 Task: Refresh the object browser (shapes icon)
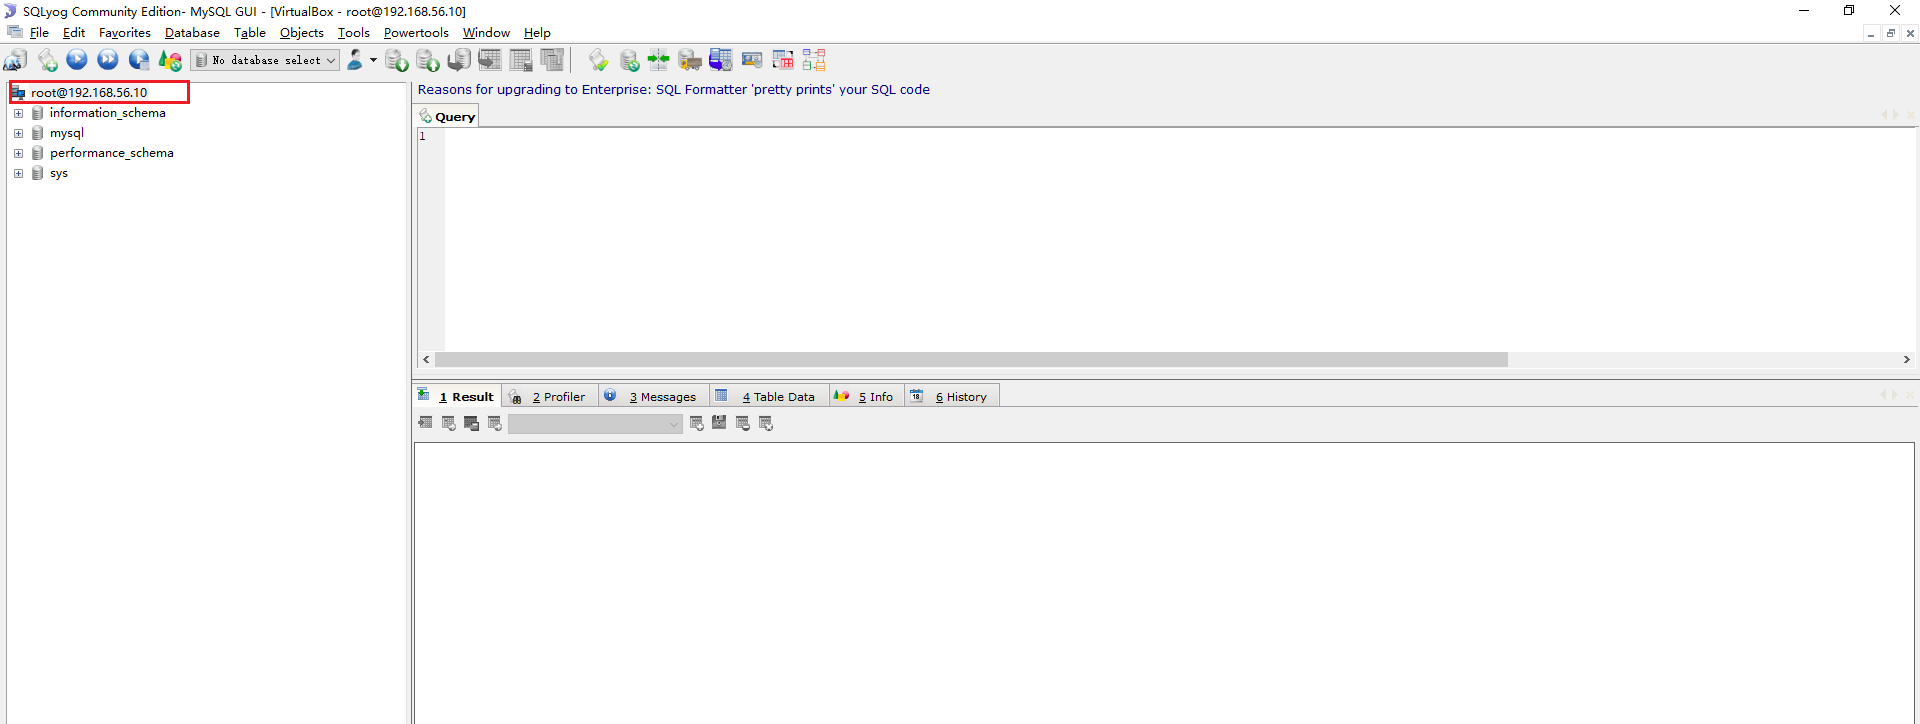[x=170, y=60]
